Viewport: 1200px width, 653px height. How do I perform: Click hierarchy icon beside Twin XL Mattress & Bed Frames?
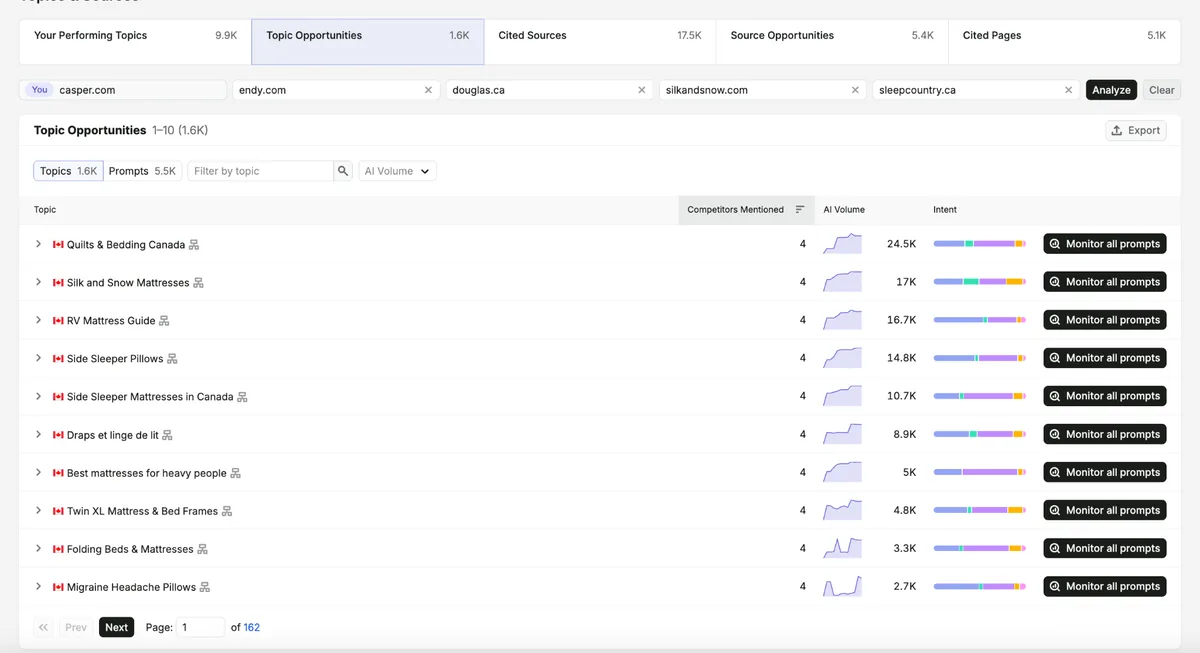coord(226,511)
